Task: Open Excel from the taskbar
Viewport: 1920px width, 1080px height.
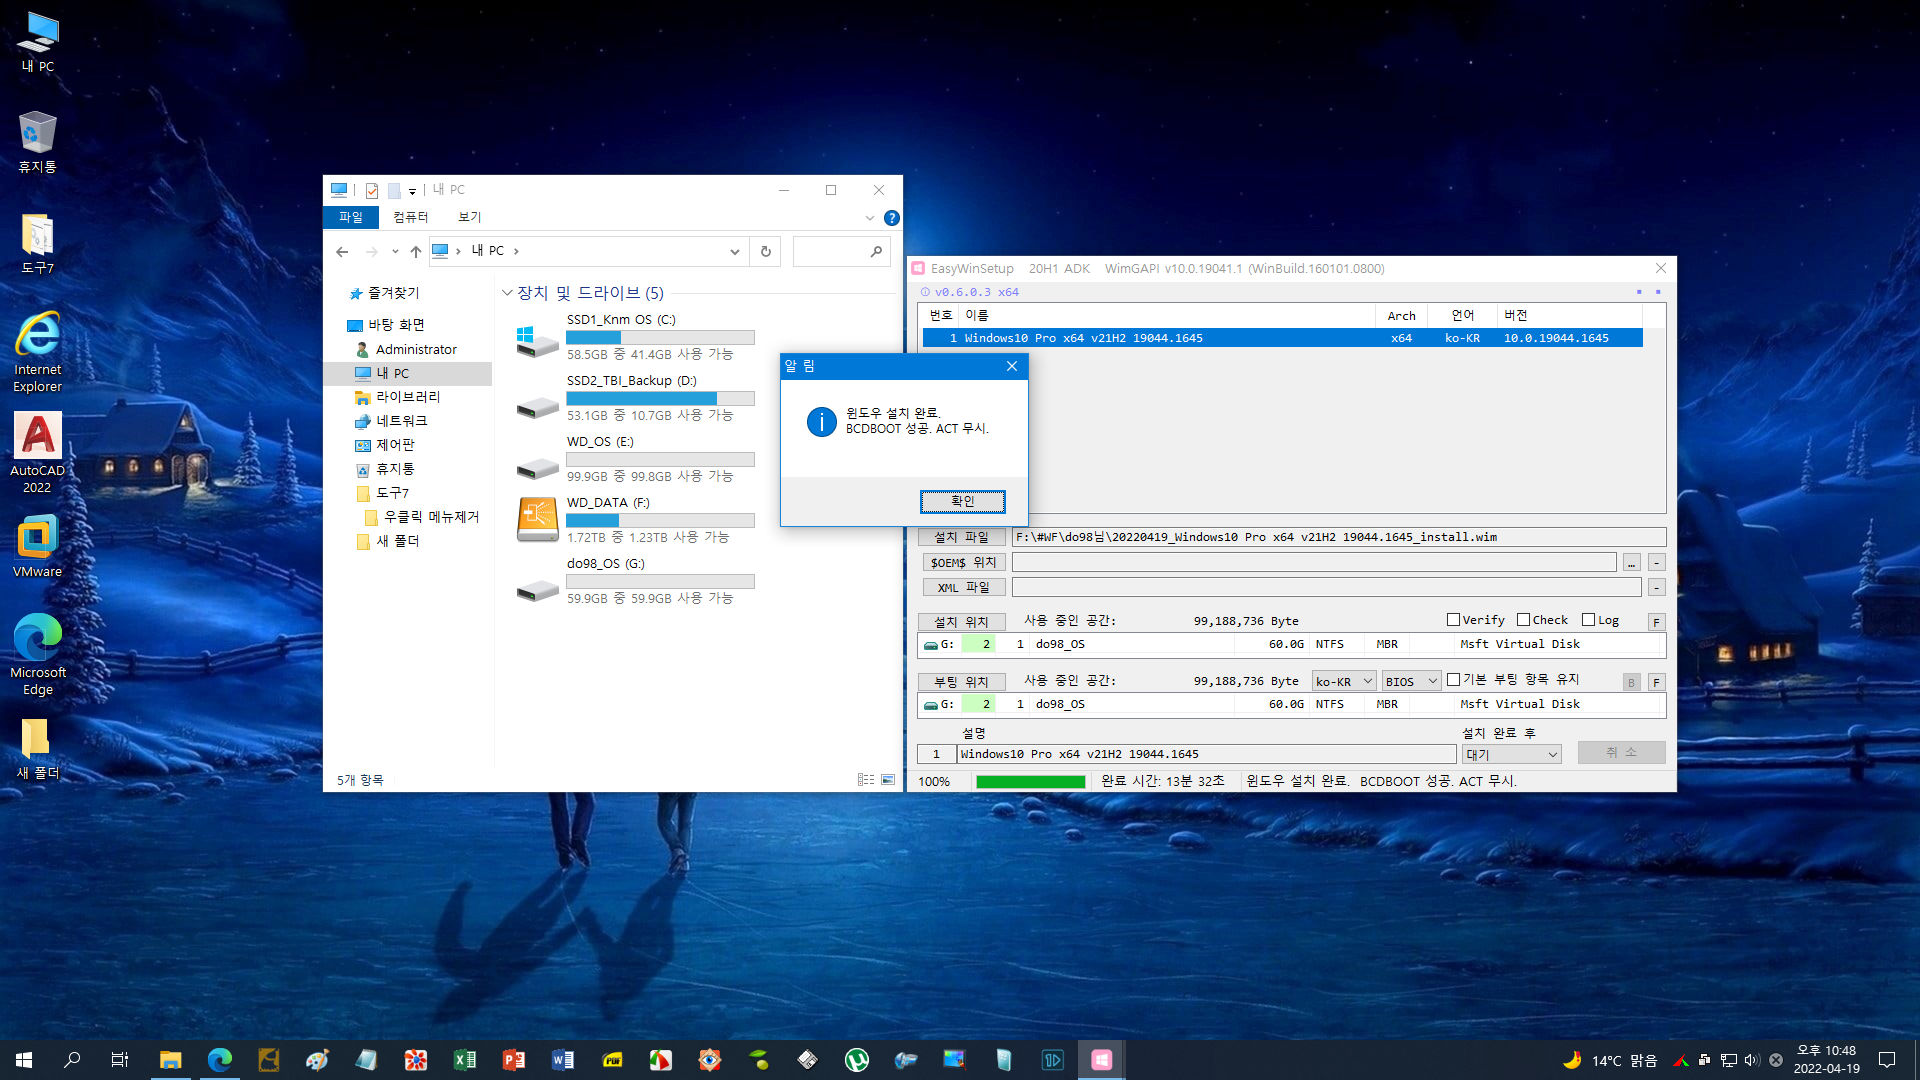Action: pos(465,1060)
